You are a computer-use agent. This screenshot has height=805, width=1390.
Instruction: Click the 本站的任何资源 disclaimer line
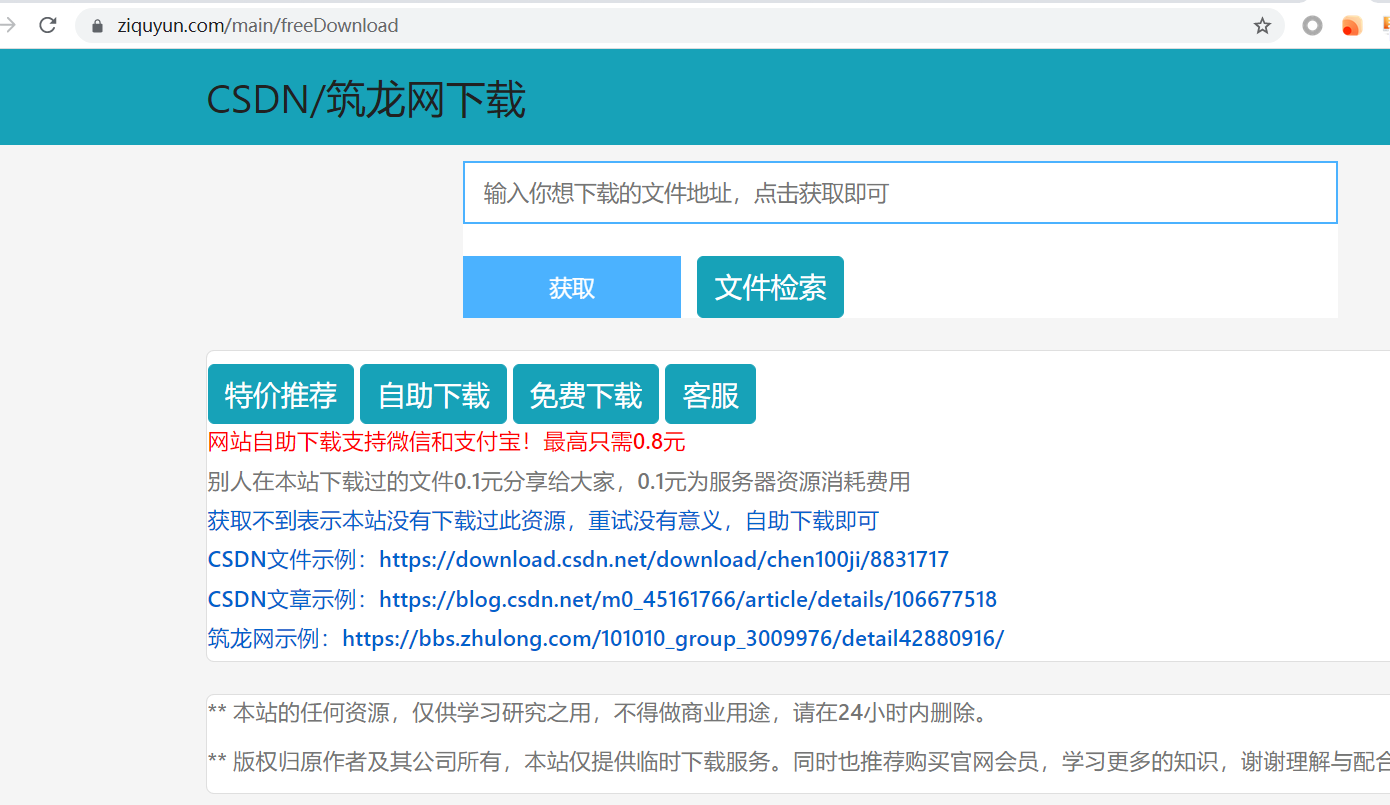click(x=598, y=713)
